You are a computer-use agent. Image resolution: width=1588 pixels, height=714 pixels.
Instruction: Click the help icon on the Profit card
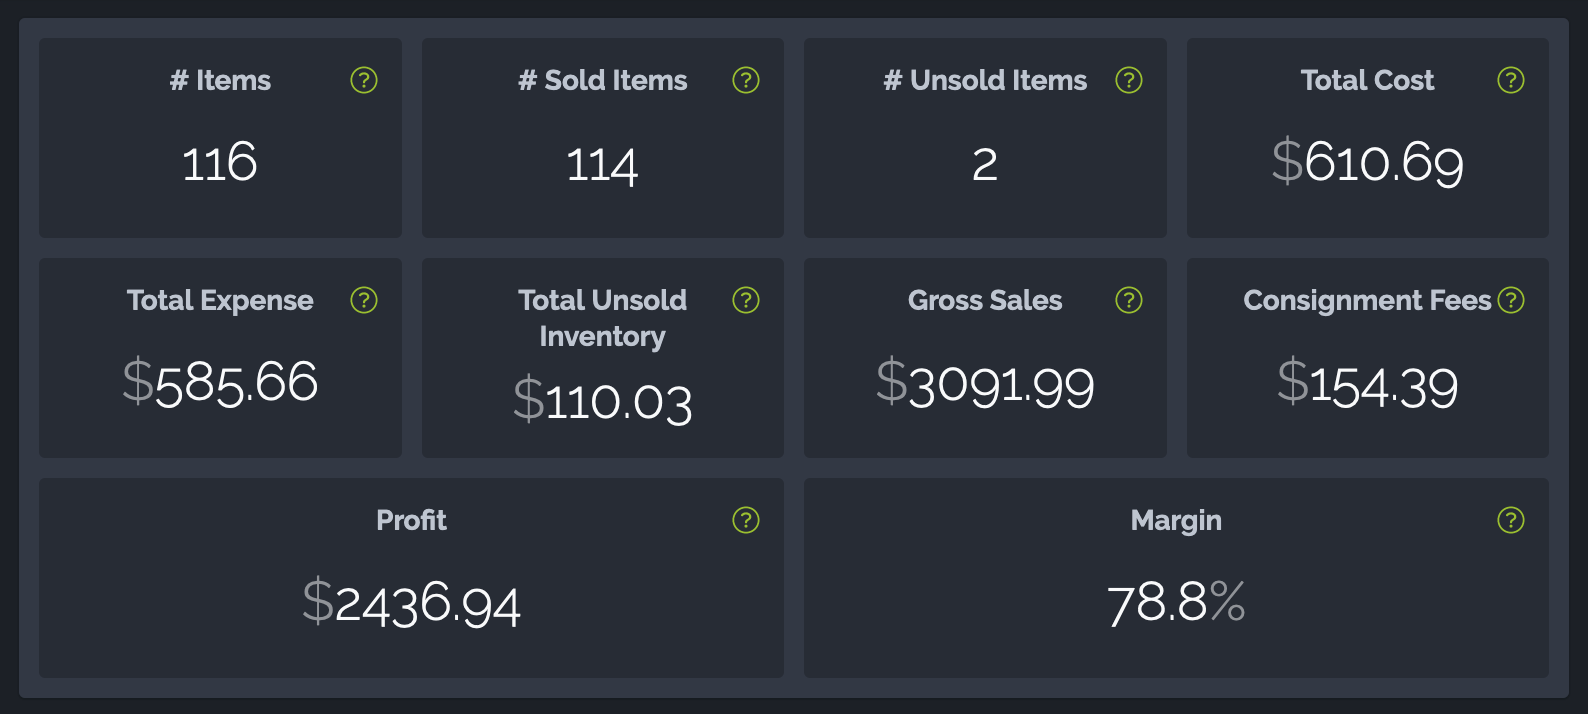pyautogui.click(x=746, y=520)
